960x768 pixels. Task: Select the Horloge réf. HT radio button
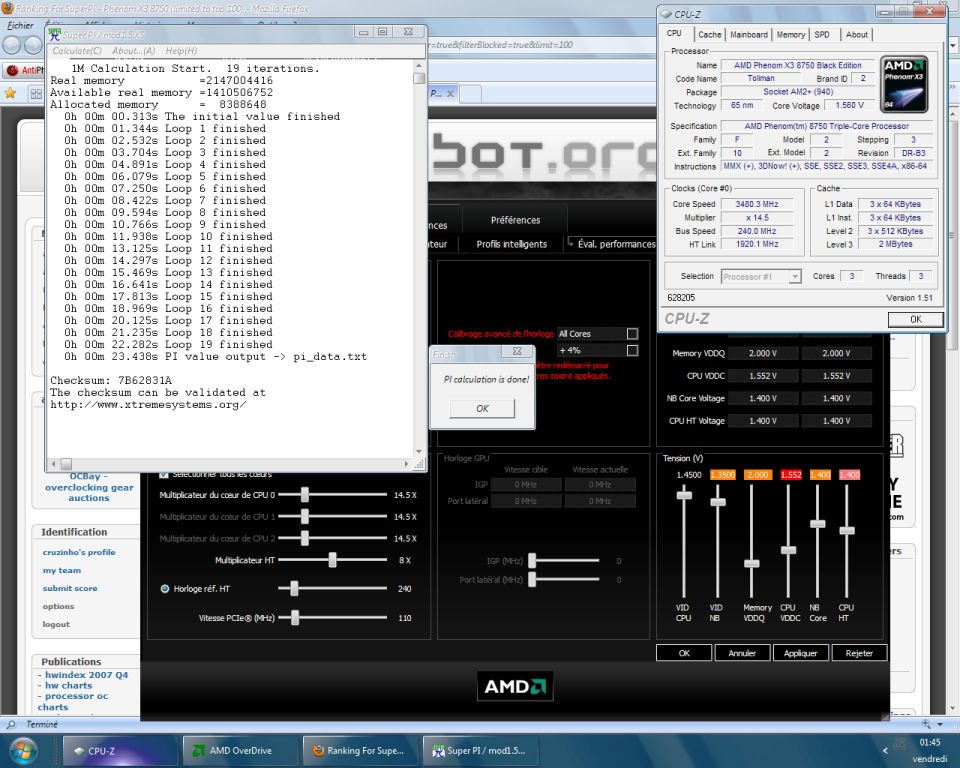pos(165,589)
